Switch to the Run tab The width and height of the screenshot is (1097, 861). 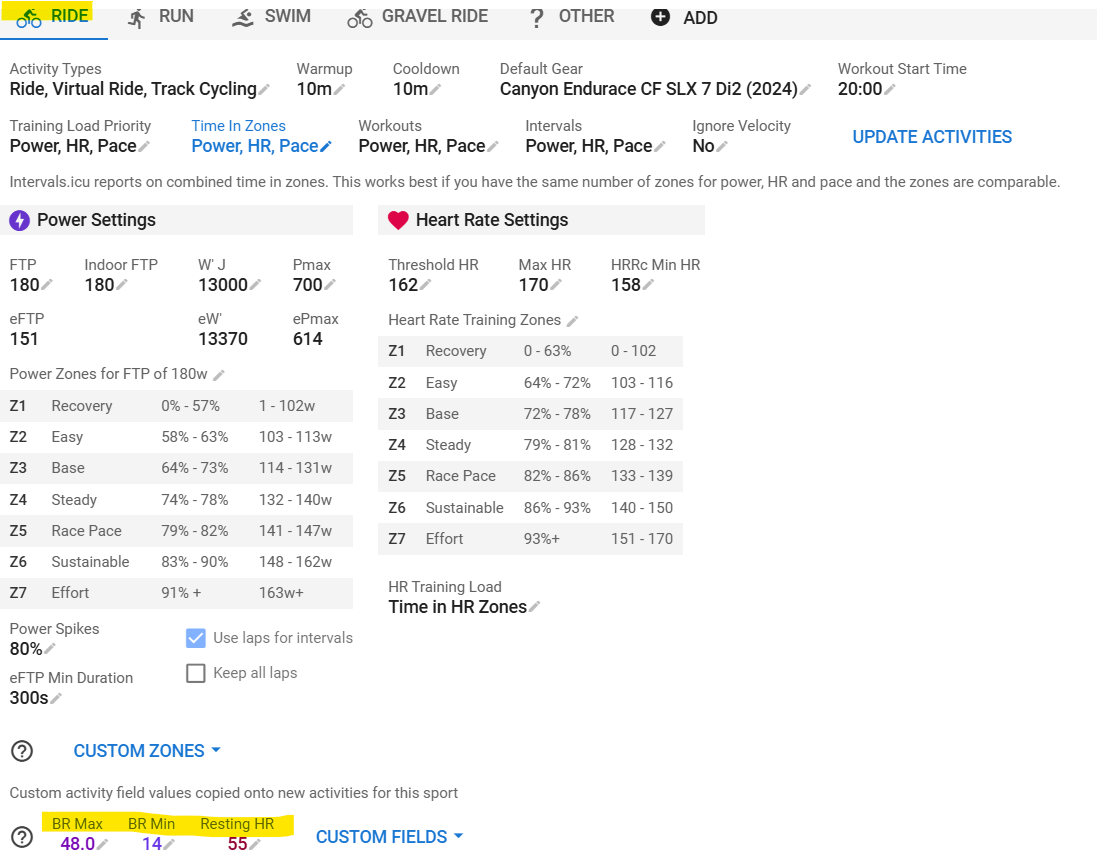tap(161, 17)
